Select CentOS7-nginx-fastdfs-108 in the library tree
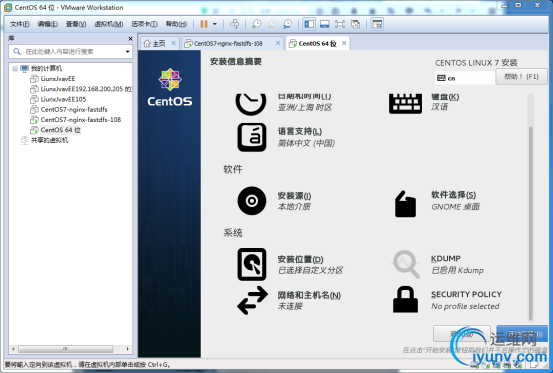This screenshot has height=373, width=553. point(80,120)
